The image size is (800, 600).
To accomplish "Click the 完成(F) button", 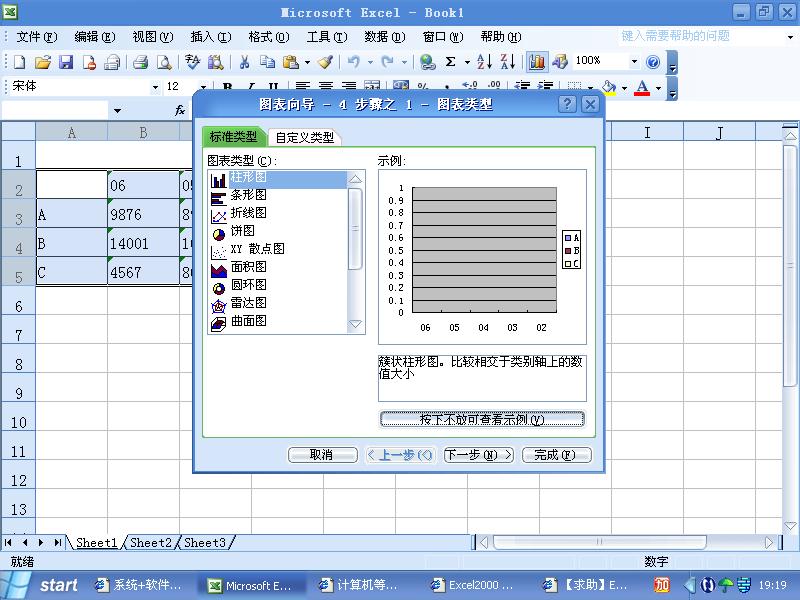I will click(557, 455).
